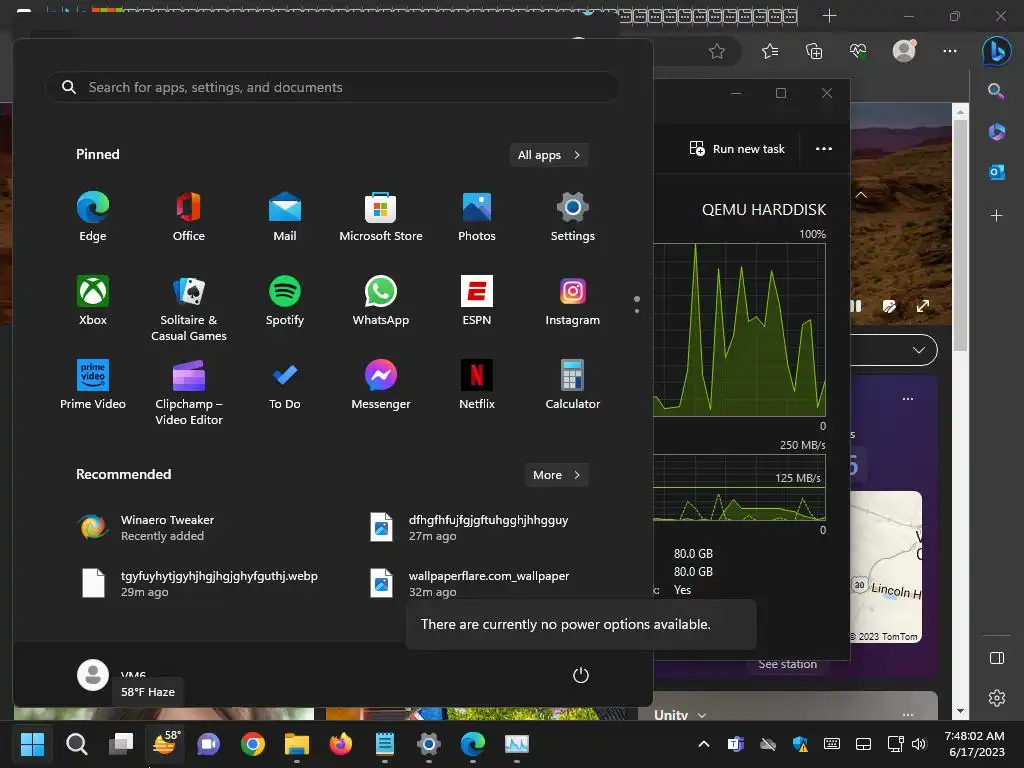Open Task Manager more options menu
Image resolution: width=1024 pixels, height=768 pixels.
(824, 149)
